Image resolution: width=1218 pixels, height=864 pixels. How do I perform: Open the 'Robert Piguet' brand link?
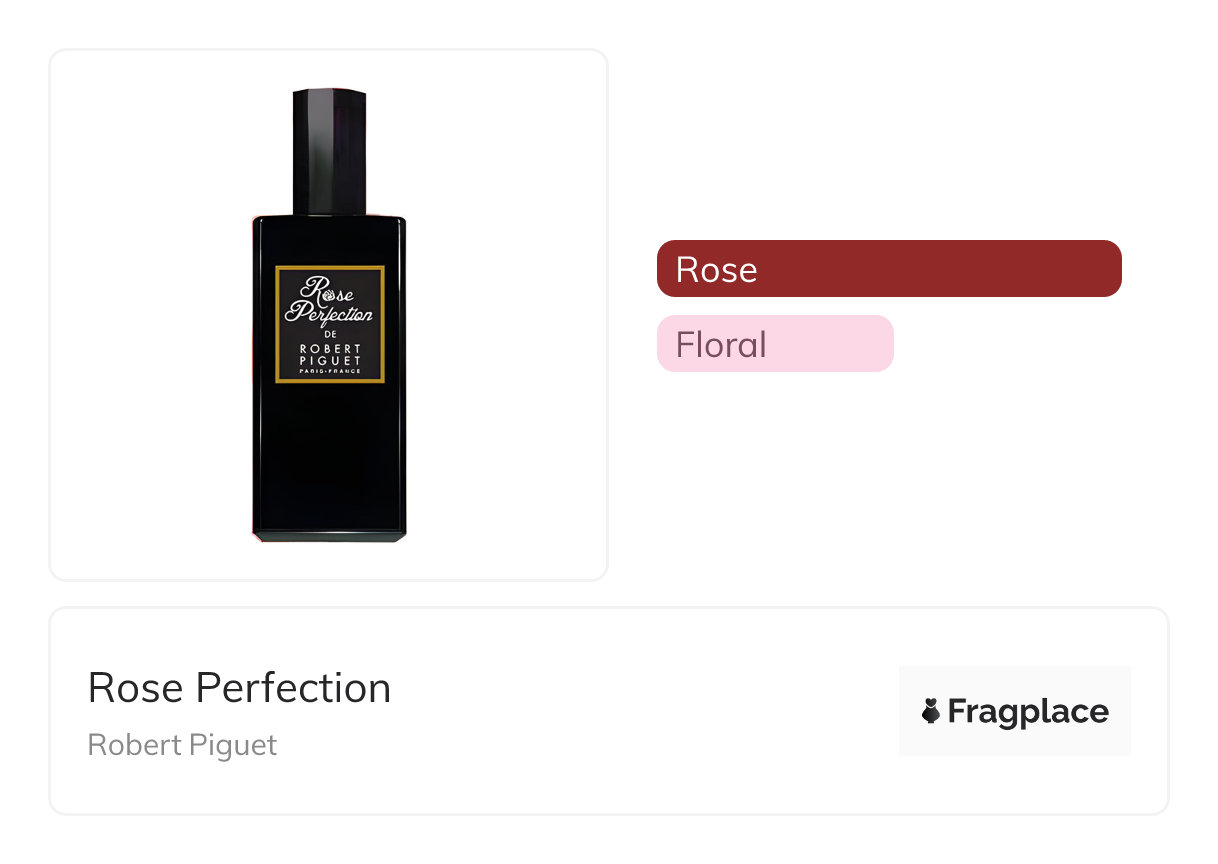pyautogui.click(x=182, y=745)
